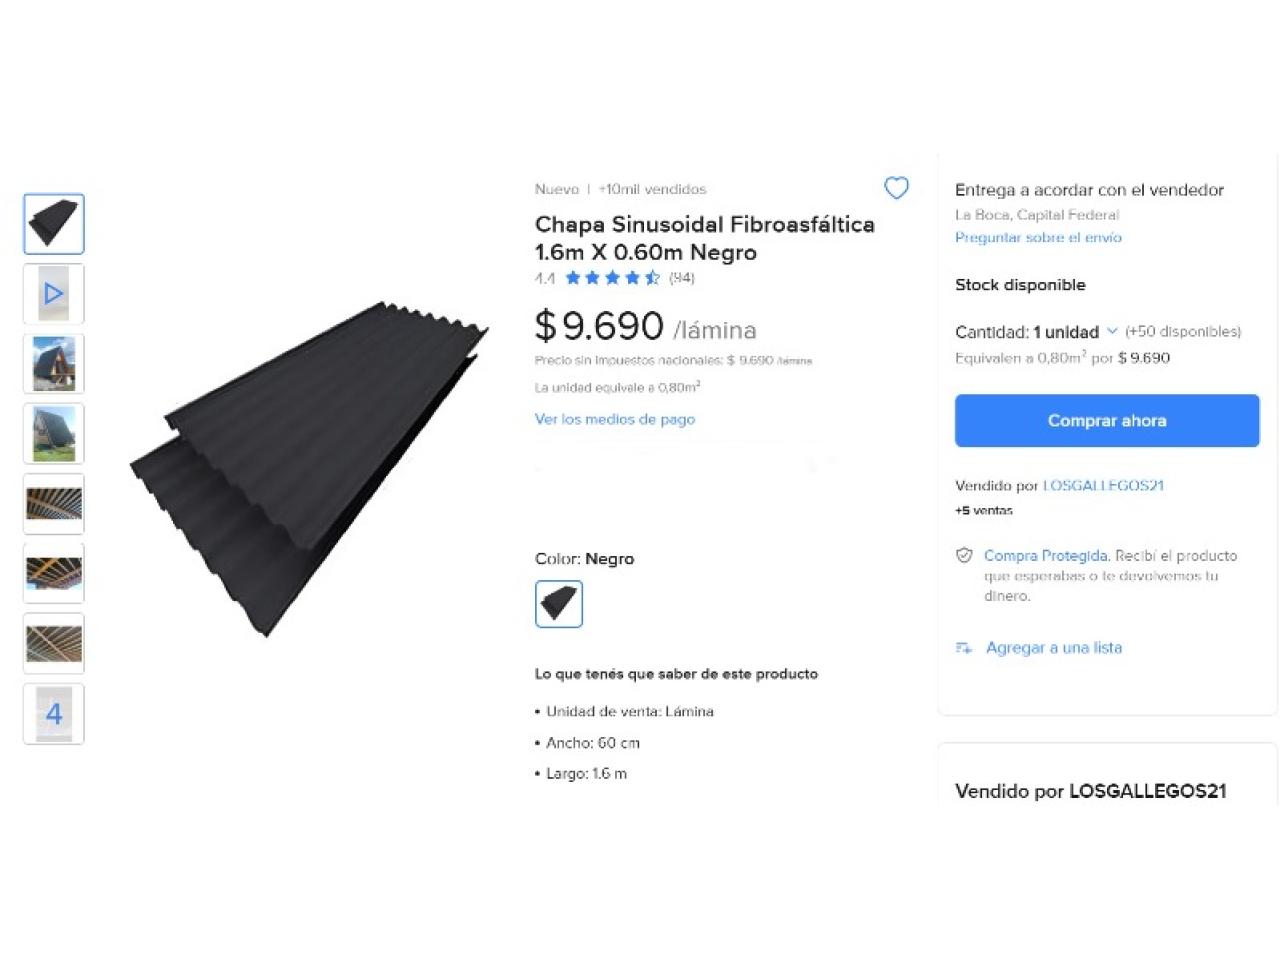Screen dimensions: 1280x960
Task: Add product to favorites with heart icon
Action: click(x=896, y=188)
